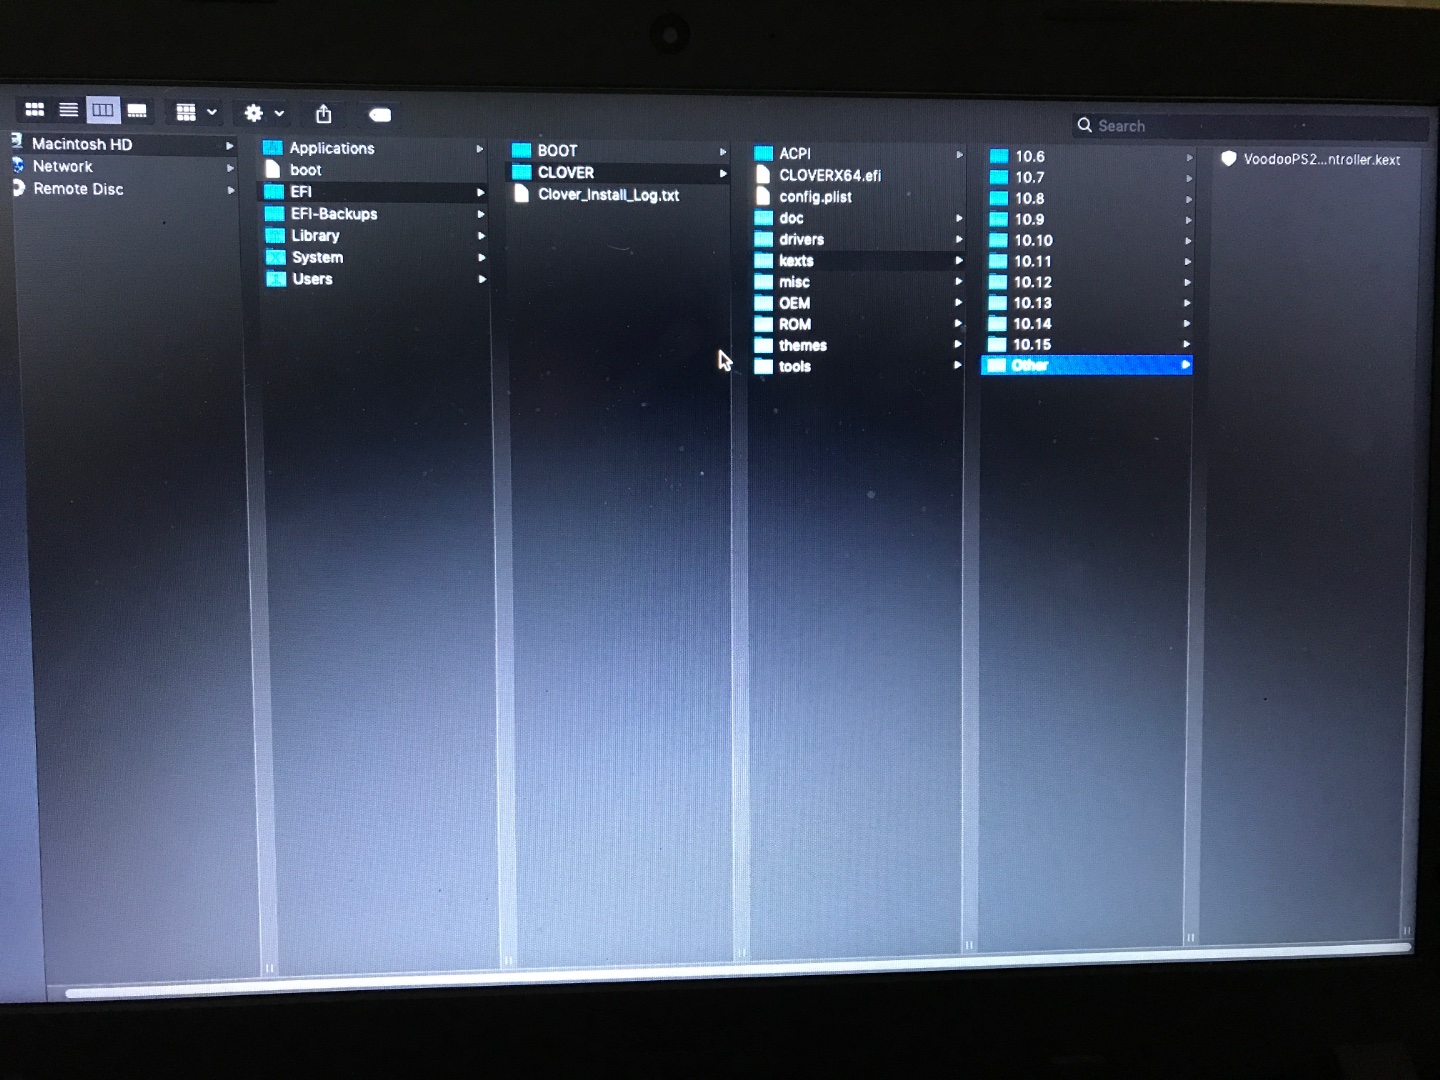Screen dimensions: 1440x1080
Task: Expand the CLOVER folder arrow
Action: click(723, 173)
